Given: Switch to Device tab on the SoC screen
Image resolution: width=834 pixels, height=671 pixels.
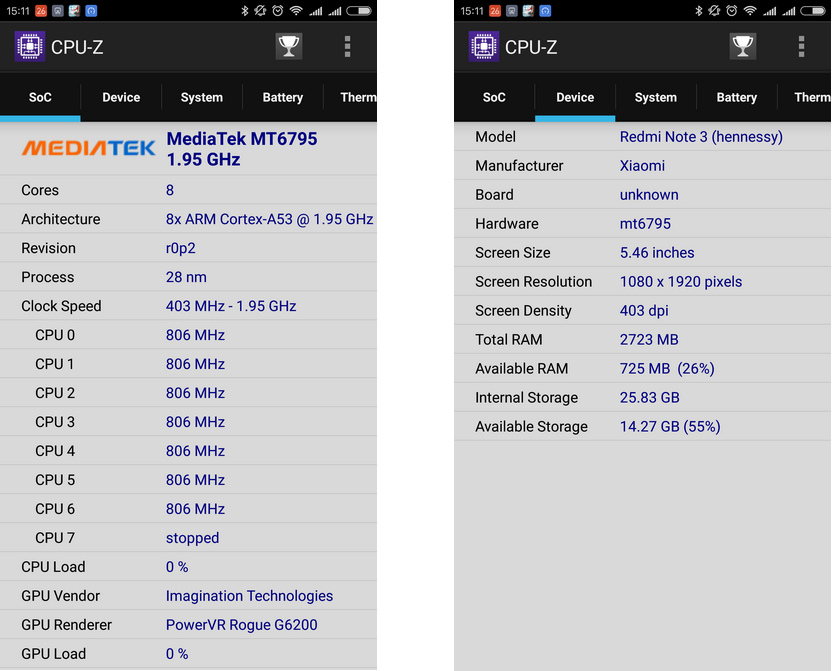Looking at the screenshot, I should click(x=121, y=97).
